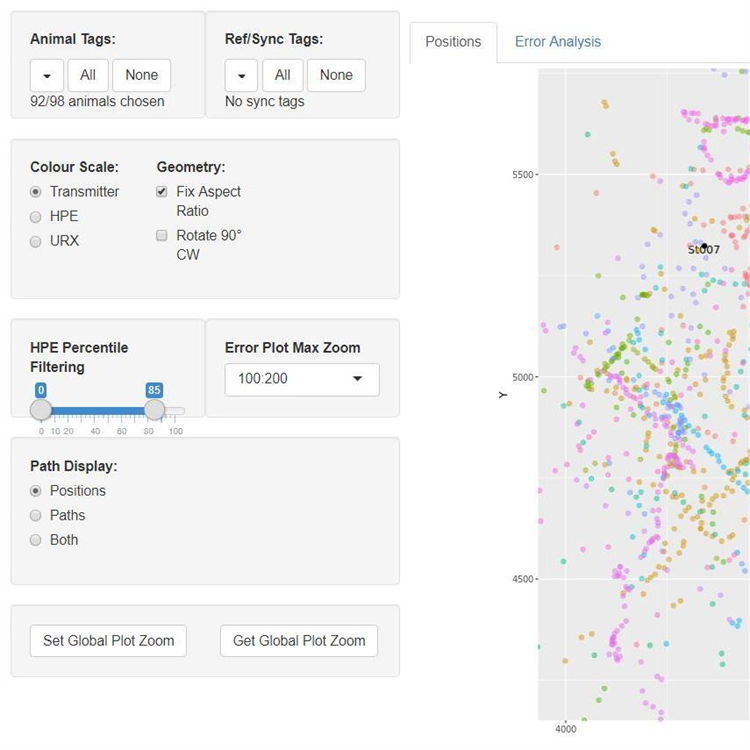Click the HPE percentile lower slider handle at 0
The height and width of the screenshot is (750, 750).
(41, 410)
